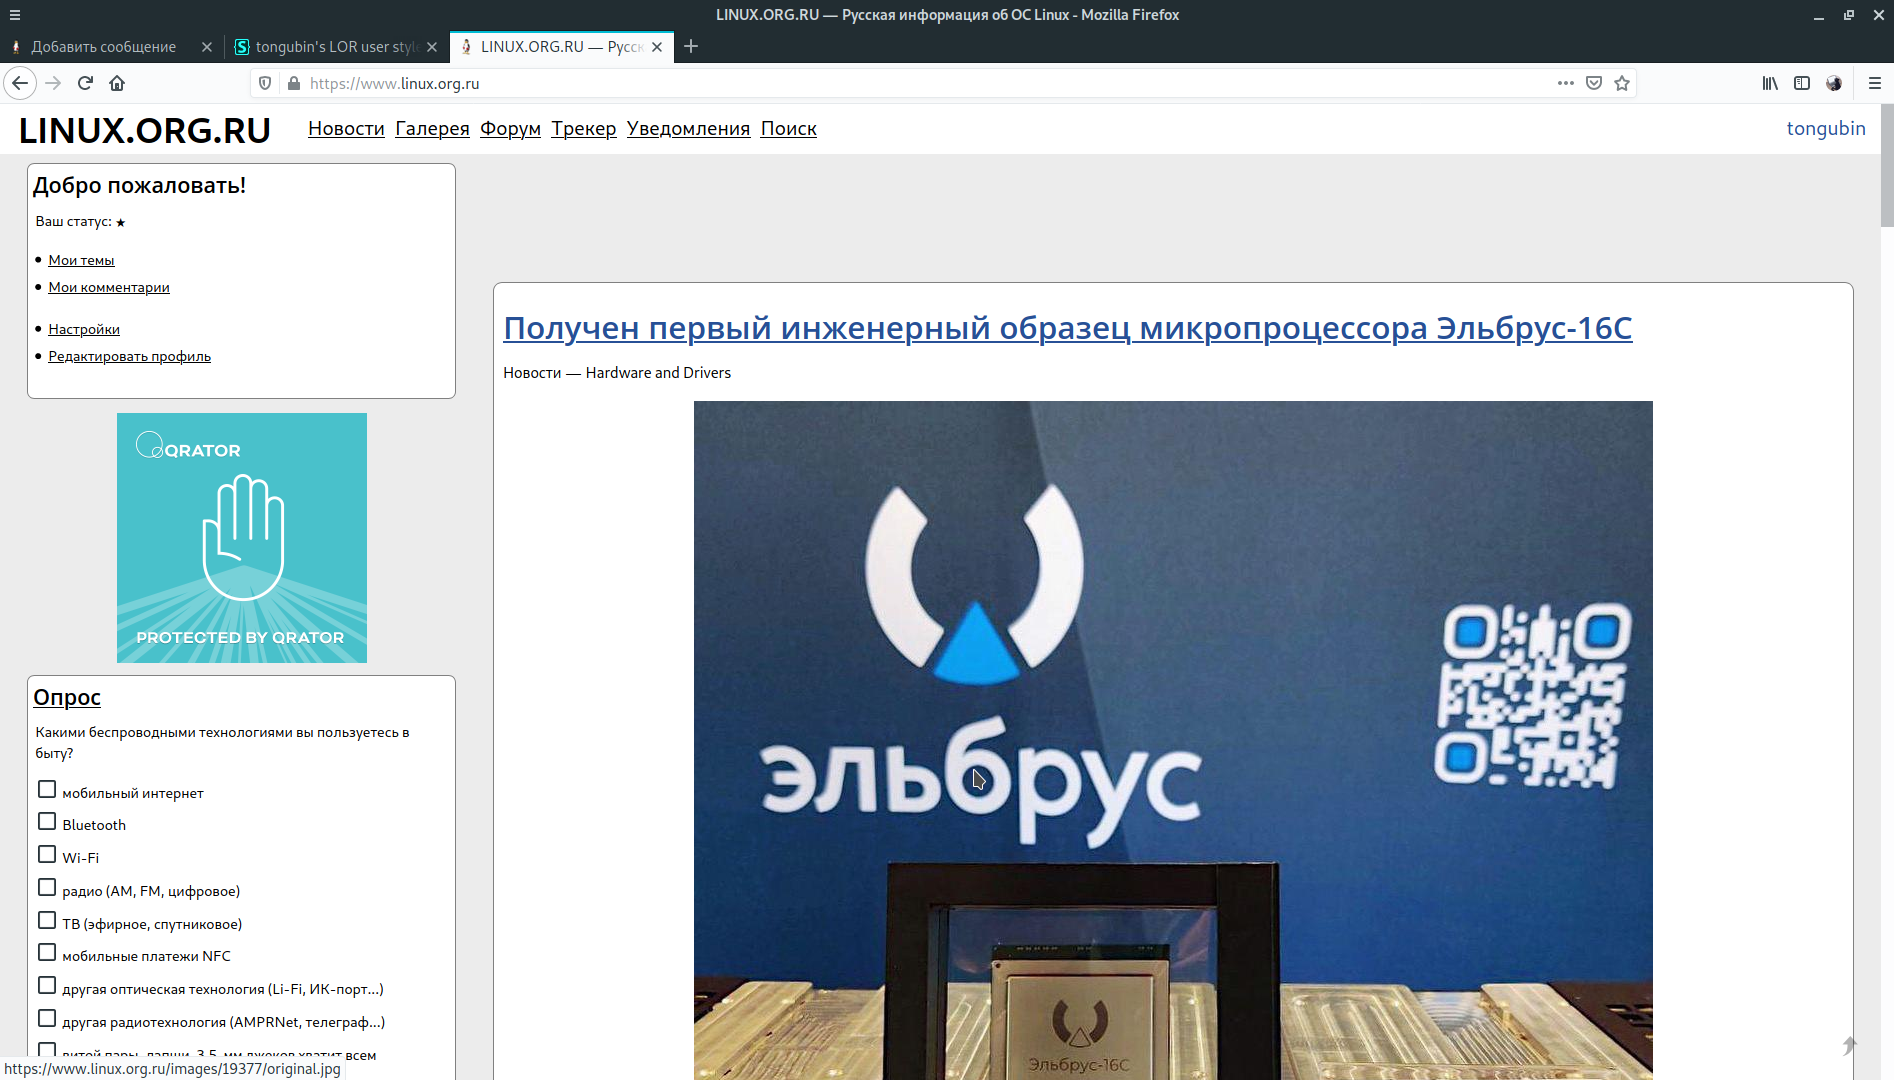This screenshot has height=1080, width=1894.
Task: Open the Поиск search page
Action: (789, 129)
